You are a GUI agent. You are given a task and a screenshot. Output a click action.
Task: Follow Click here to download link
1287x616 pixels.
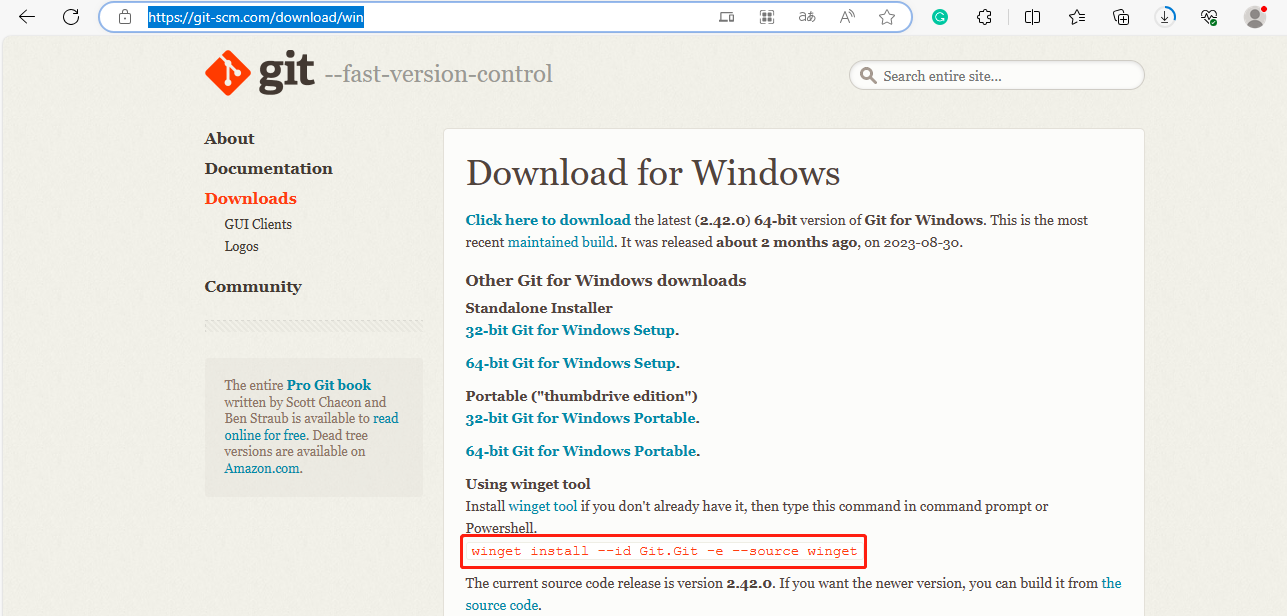click(x=548, y=220)
